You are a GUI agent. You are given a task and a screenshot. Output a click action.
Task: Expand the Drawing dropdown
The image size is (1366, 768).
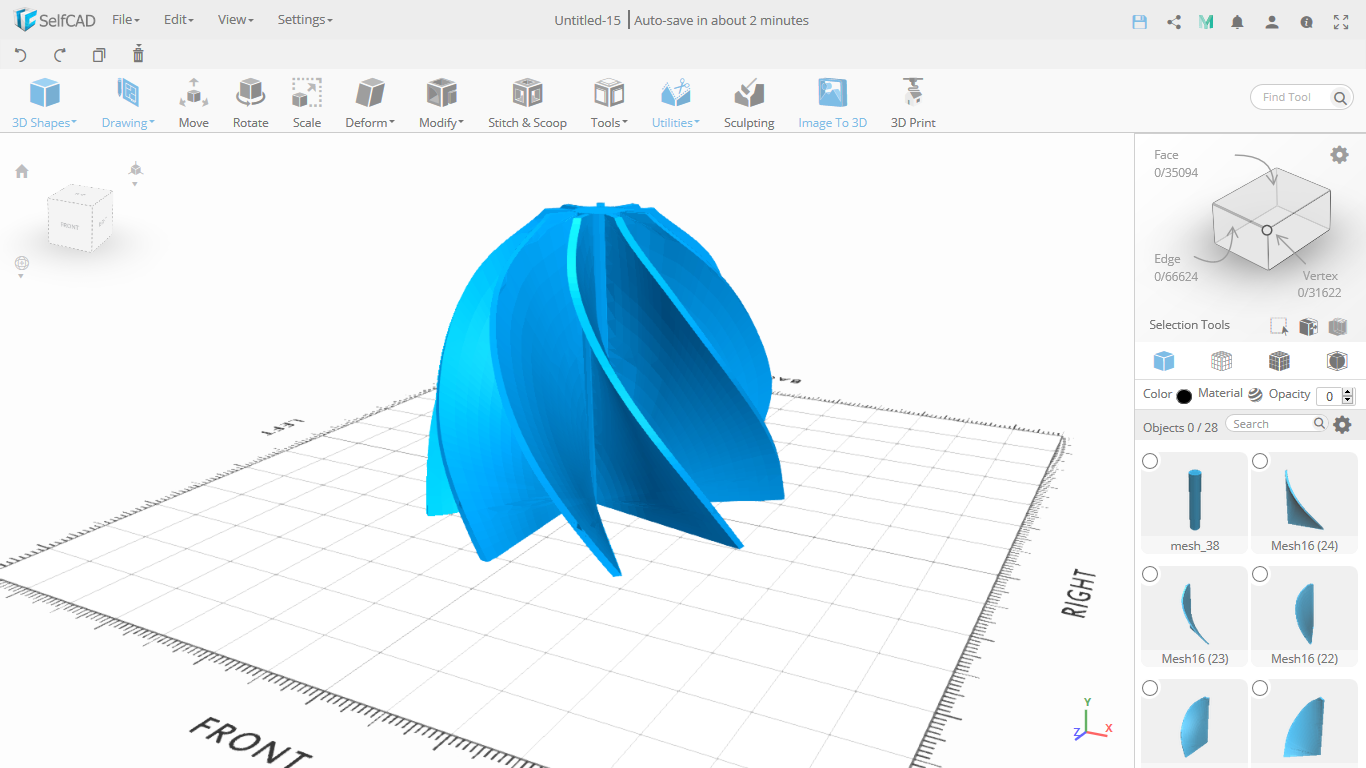tap(128, 104)
